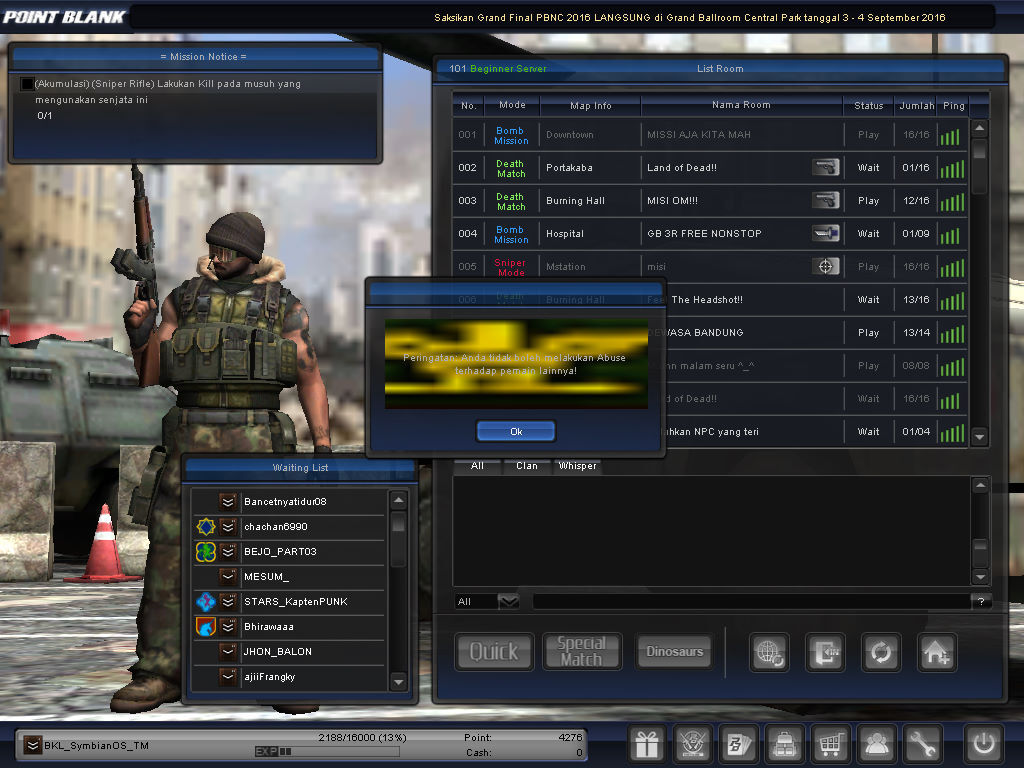Click rank badge beside Bancetnyatidur08
Viewport: 1024px width, 768px height.
[228, 502]
